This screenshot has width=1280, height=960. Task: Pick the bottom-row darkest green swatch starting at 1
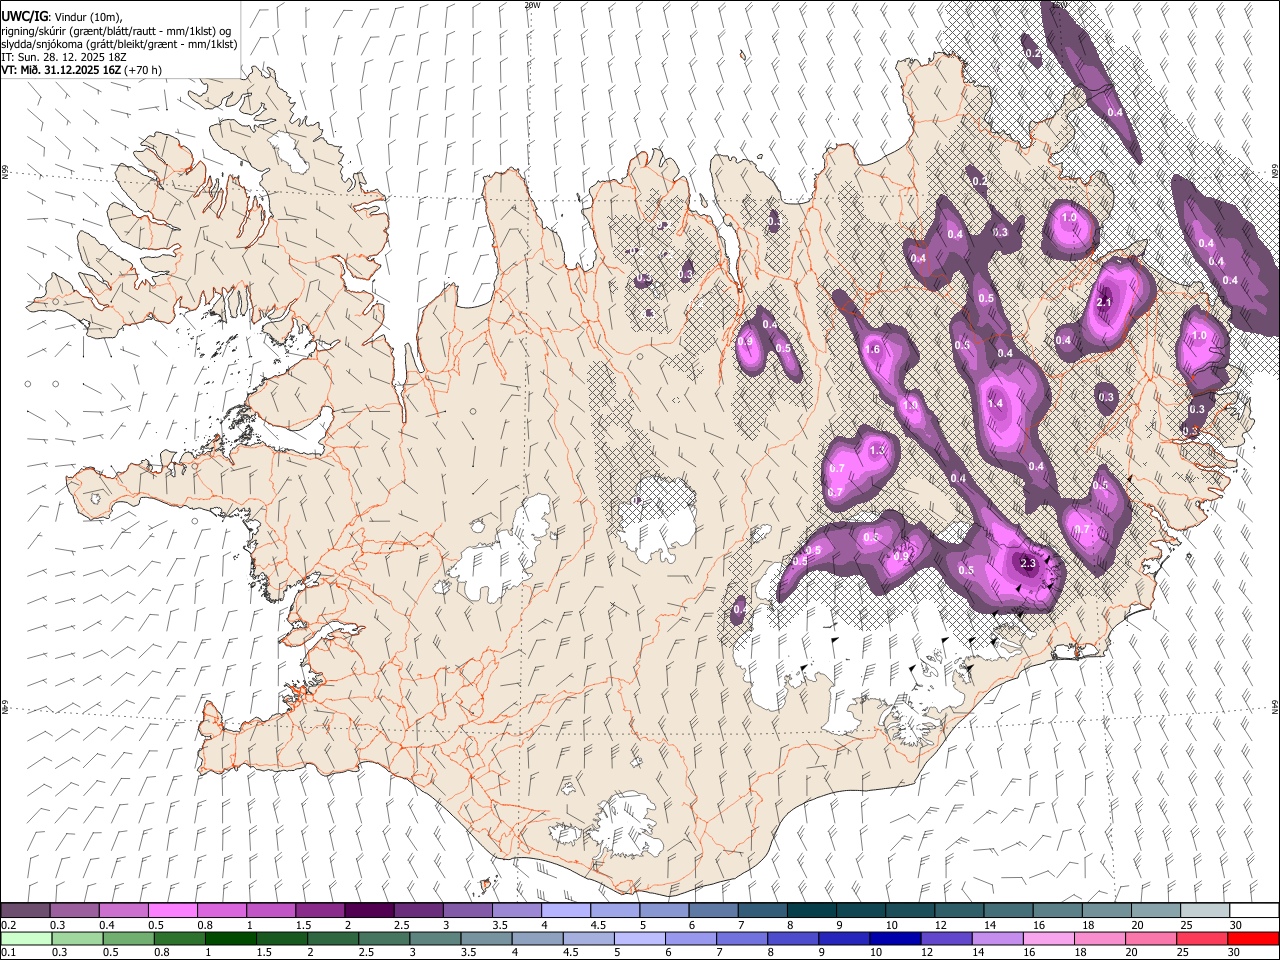point(230,938)
